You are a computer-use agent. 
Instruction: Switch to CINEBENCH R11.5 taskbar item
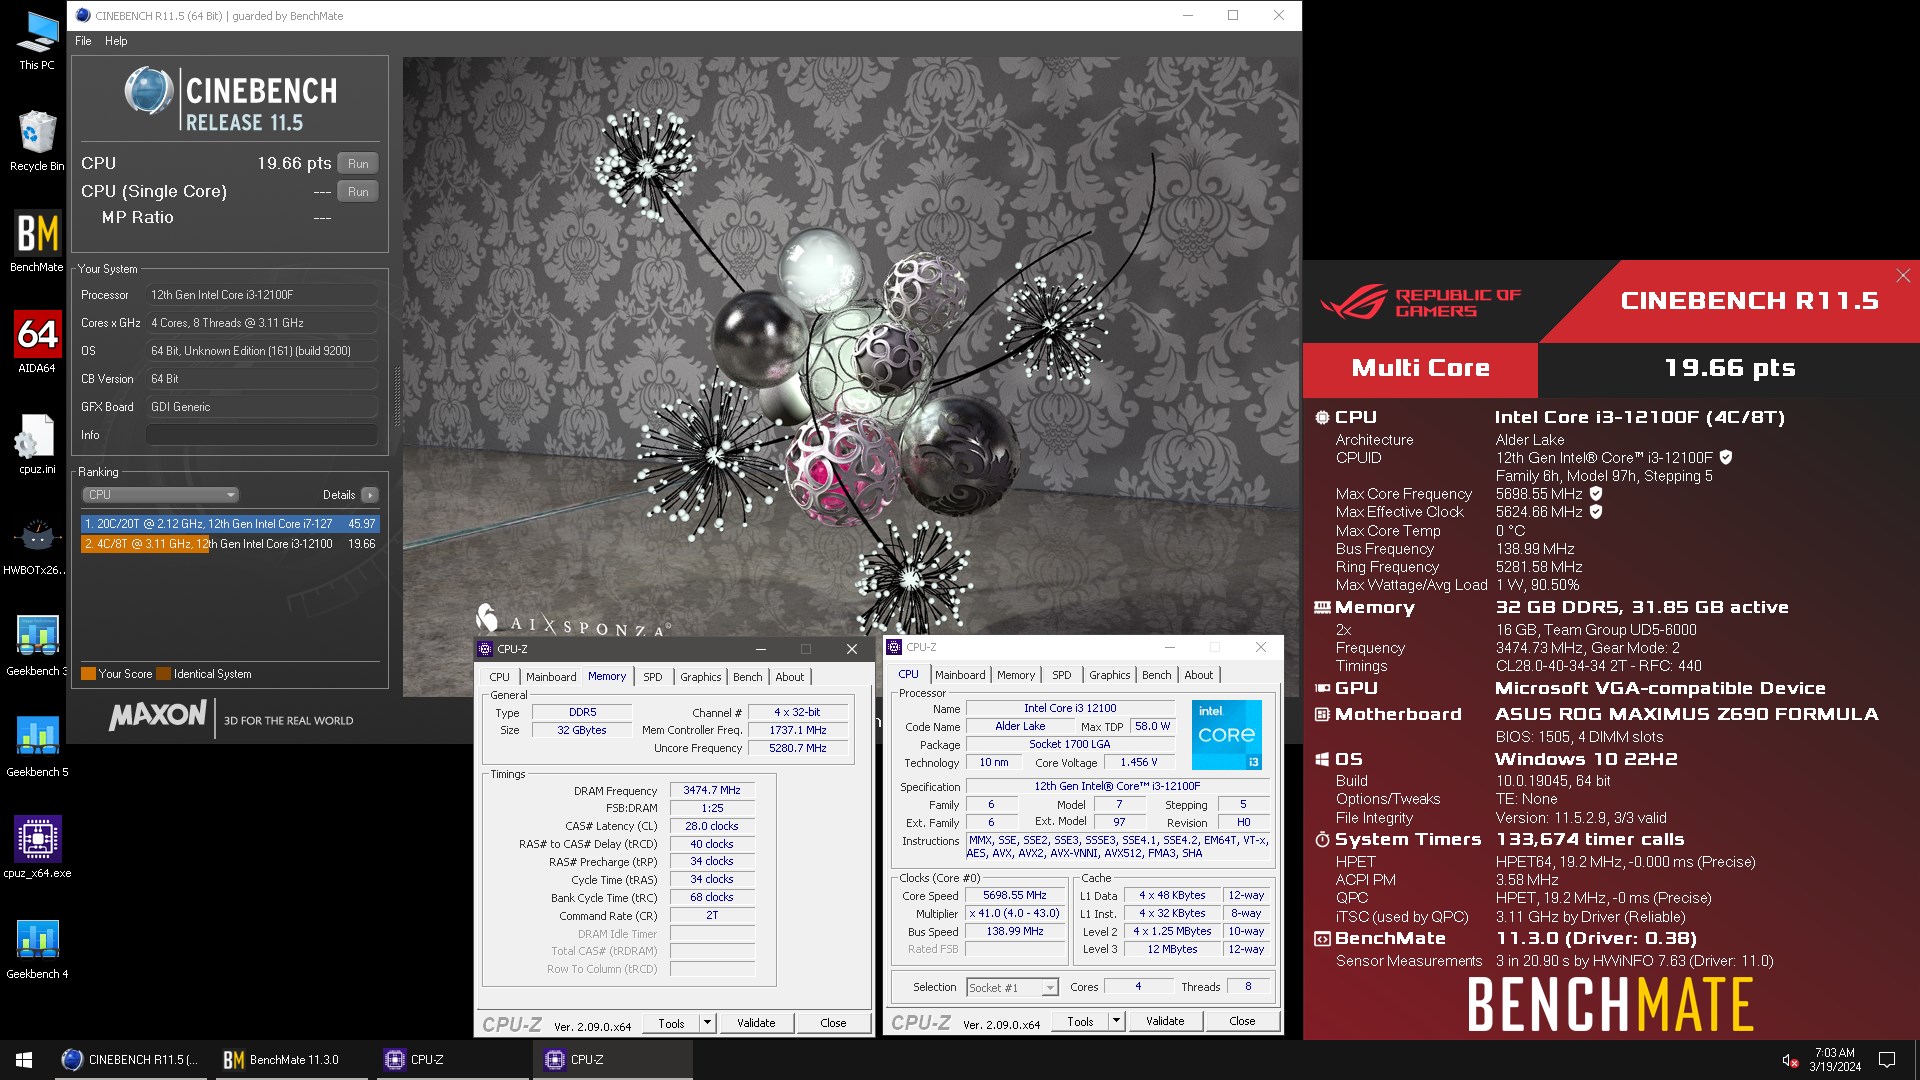click(x=131, y=1059)
